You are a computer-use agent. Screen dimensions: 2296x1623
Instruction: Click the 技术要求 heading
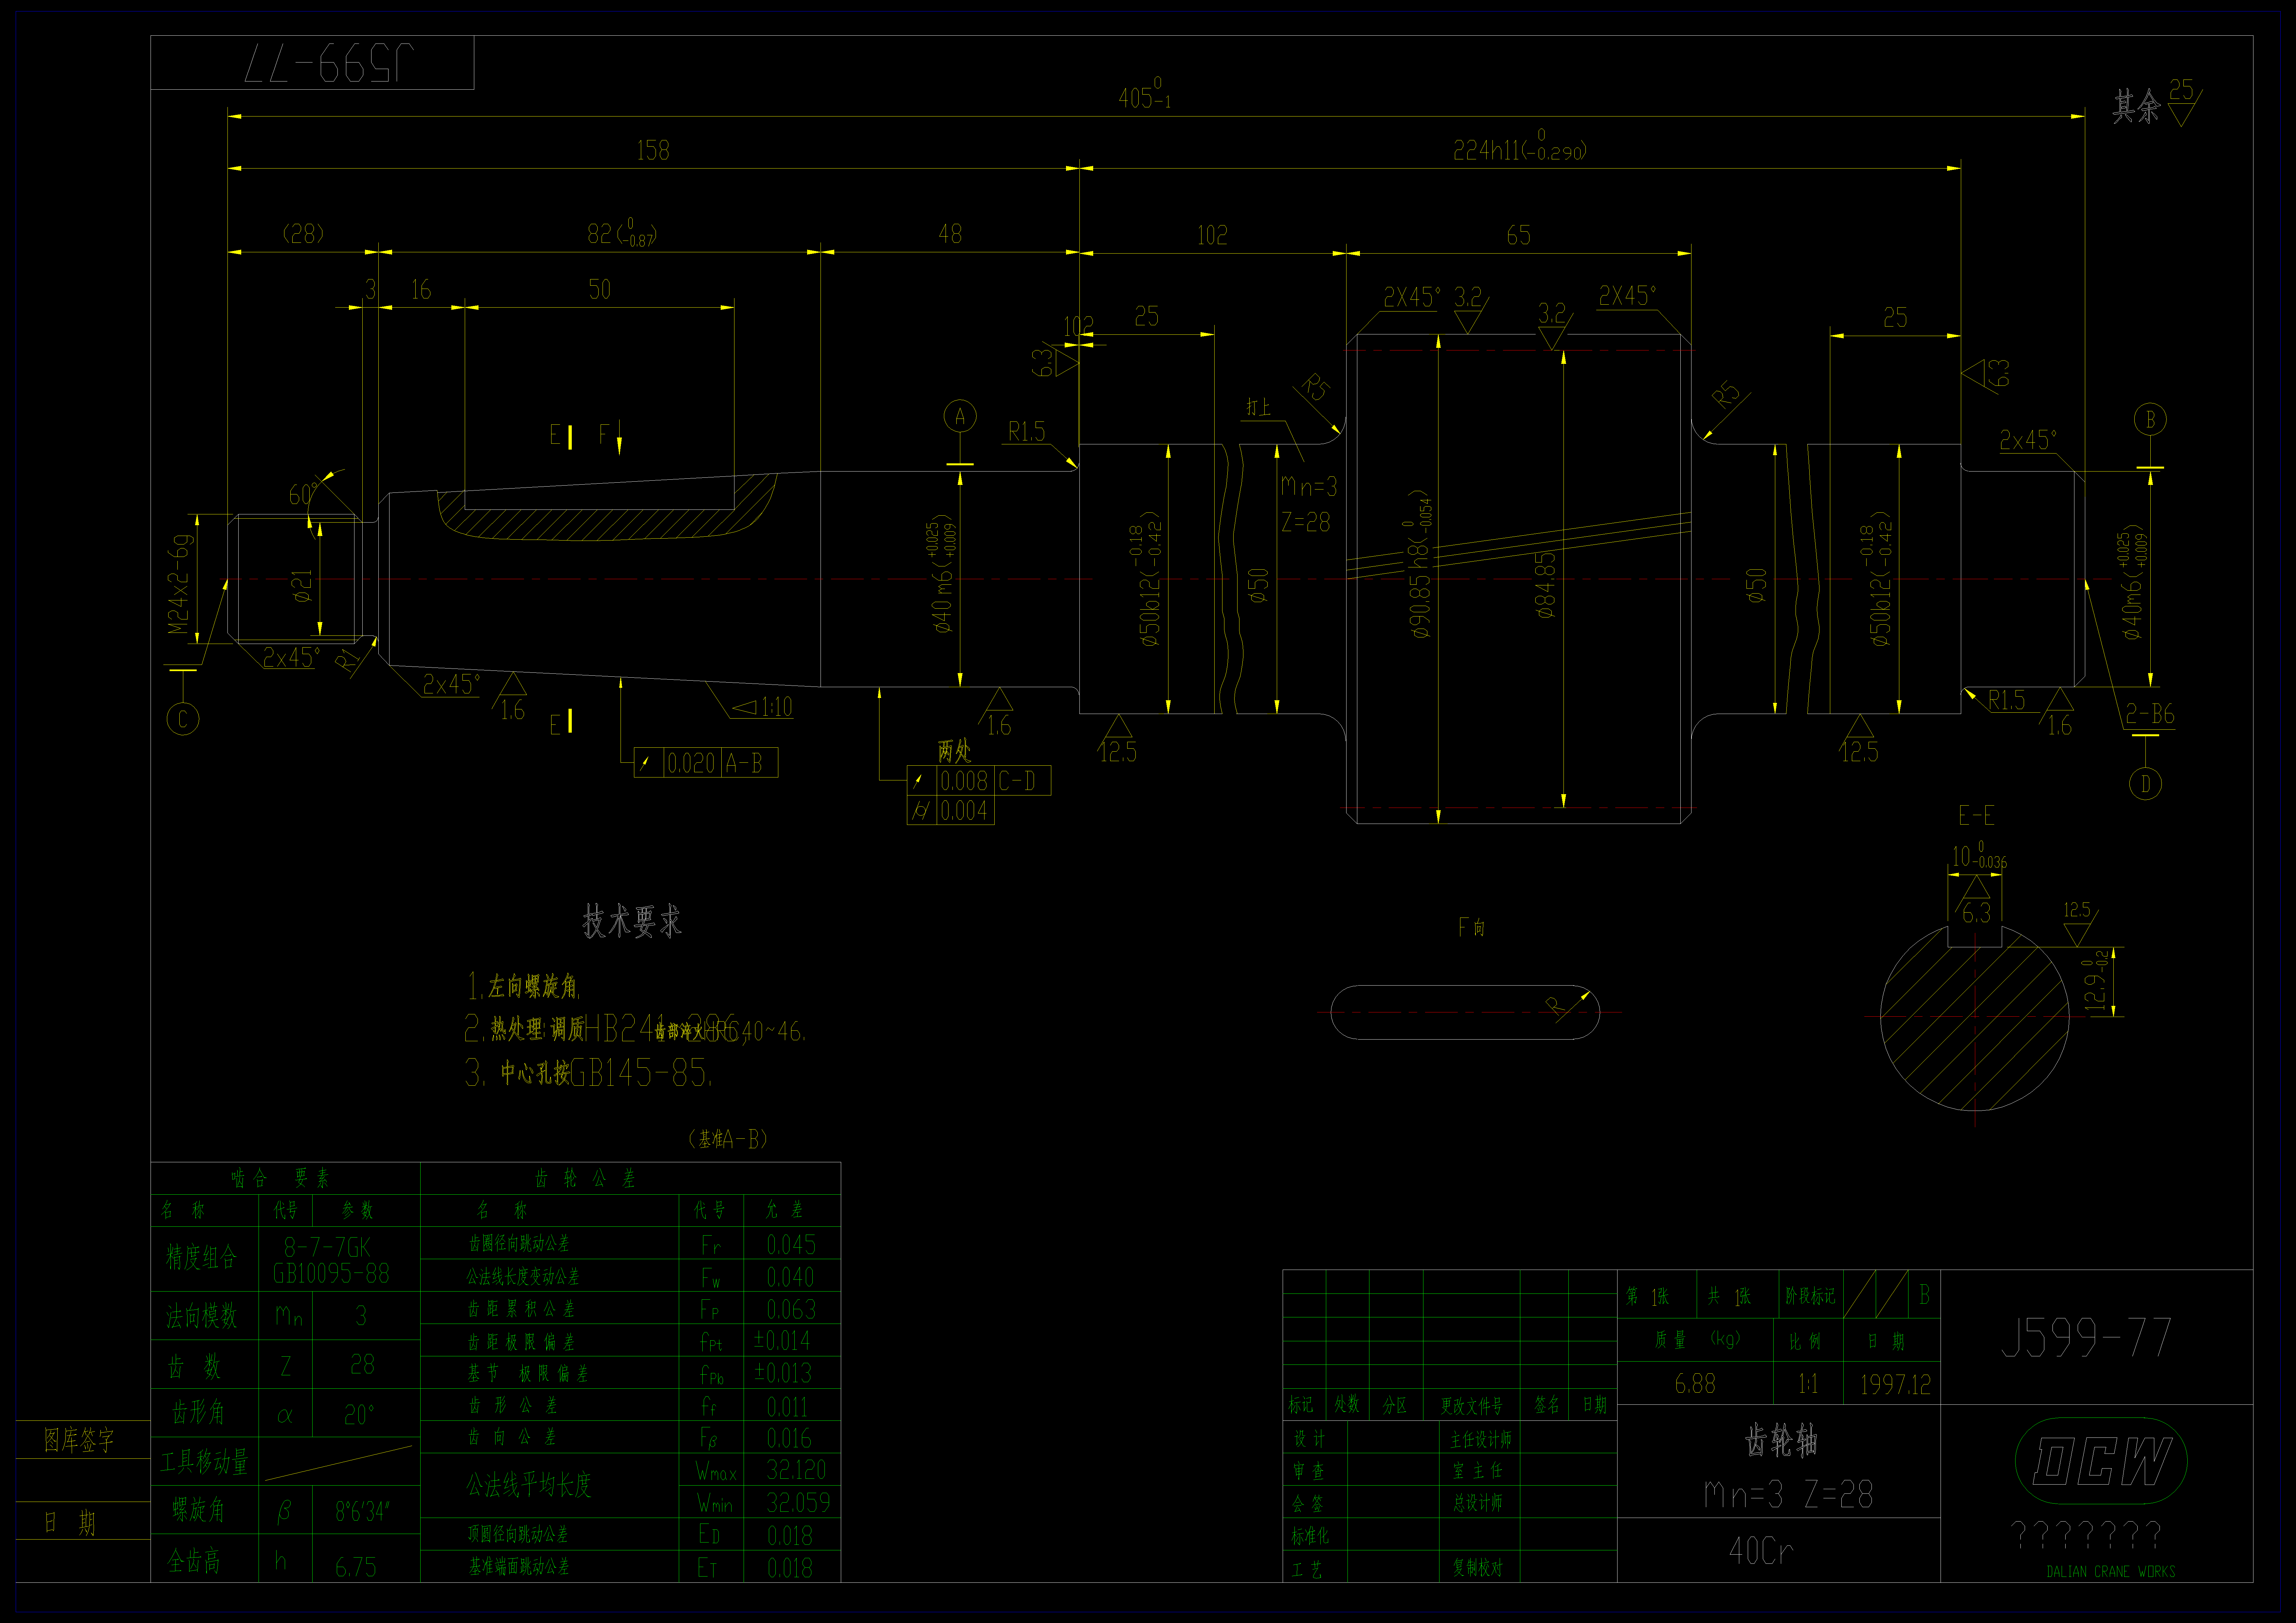(632, 921)
